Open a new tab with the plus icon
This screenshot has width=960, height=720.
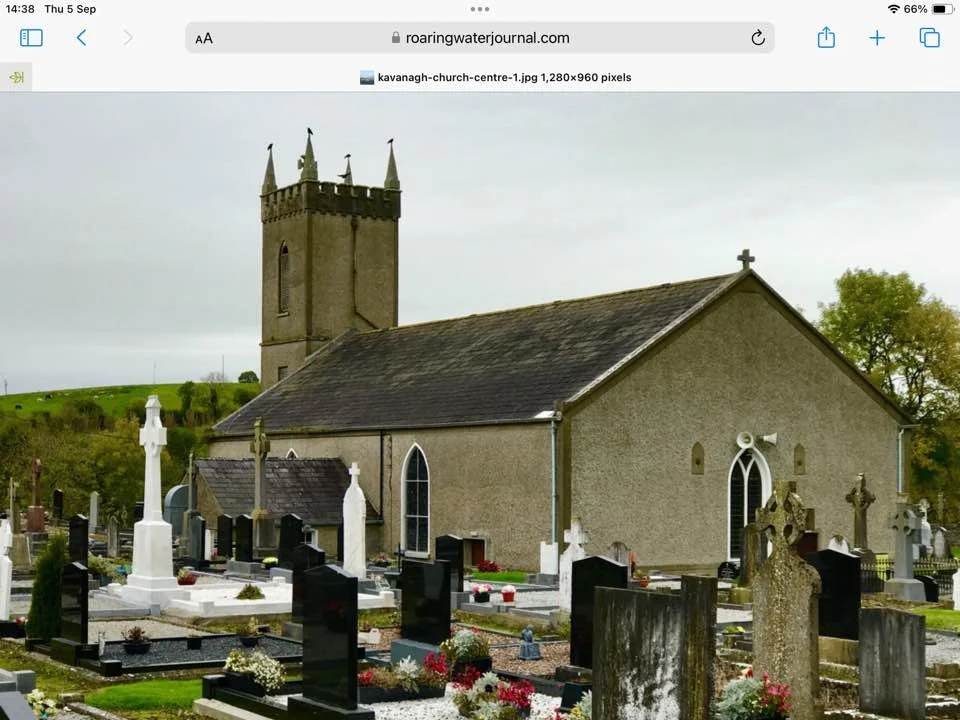pyautogui.click(x=877, y=37)
